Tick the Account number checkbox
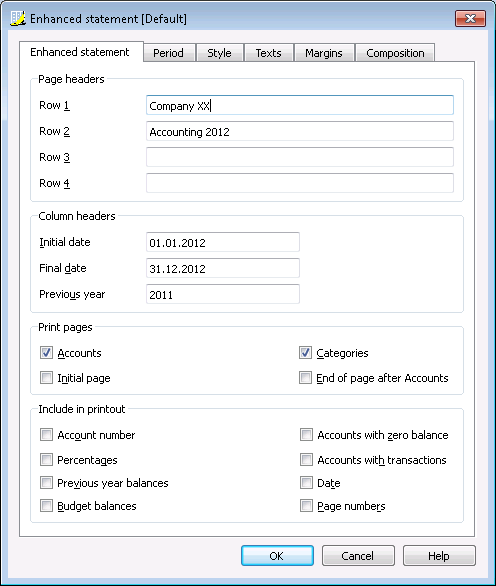The height and width of the screenshot is (586, 496). [x=46, y=435]
